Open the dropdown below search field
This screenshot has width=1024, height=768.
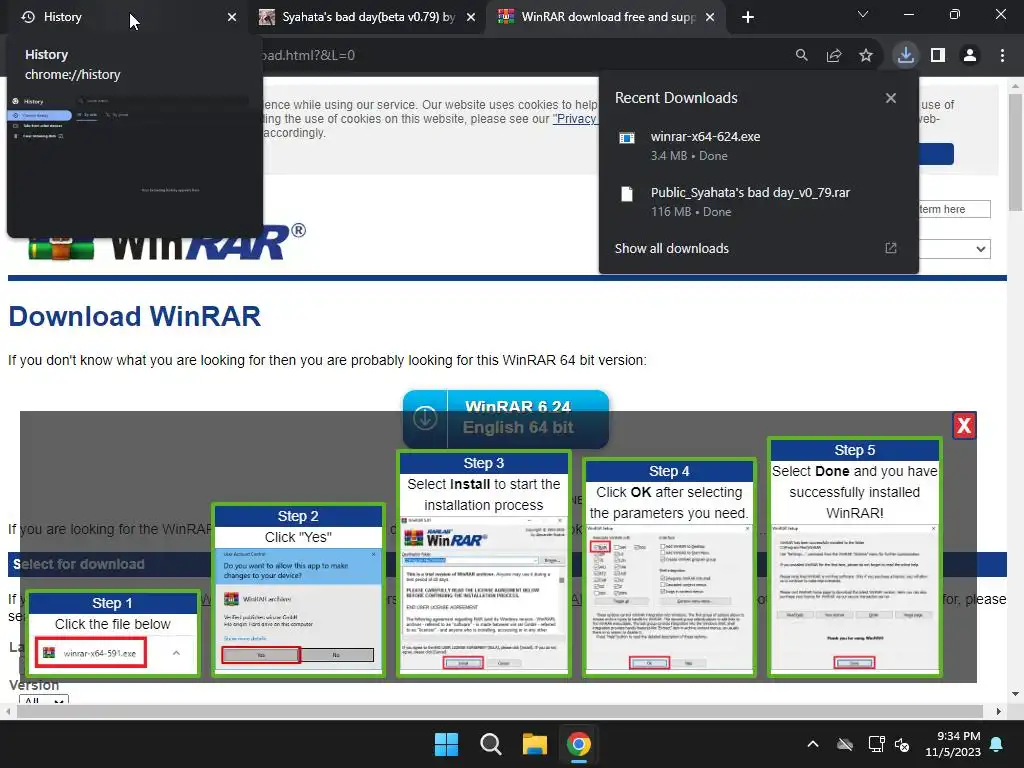pyautogui.click(x=954, y=249)
